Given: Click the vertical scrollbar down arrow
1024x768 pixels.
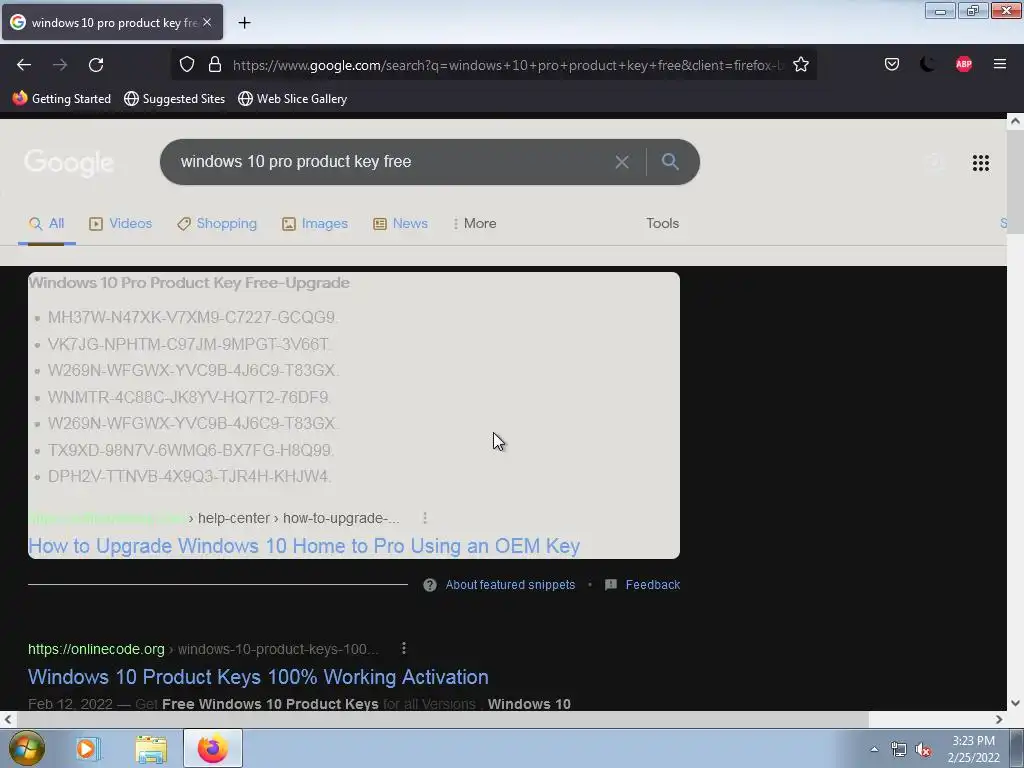Looking at the screenshot, I should click(1015, 703).
